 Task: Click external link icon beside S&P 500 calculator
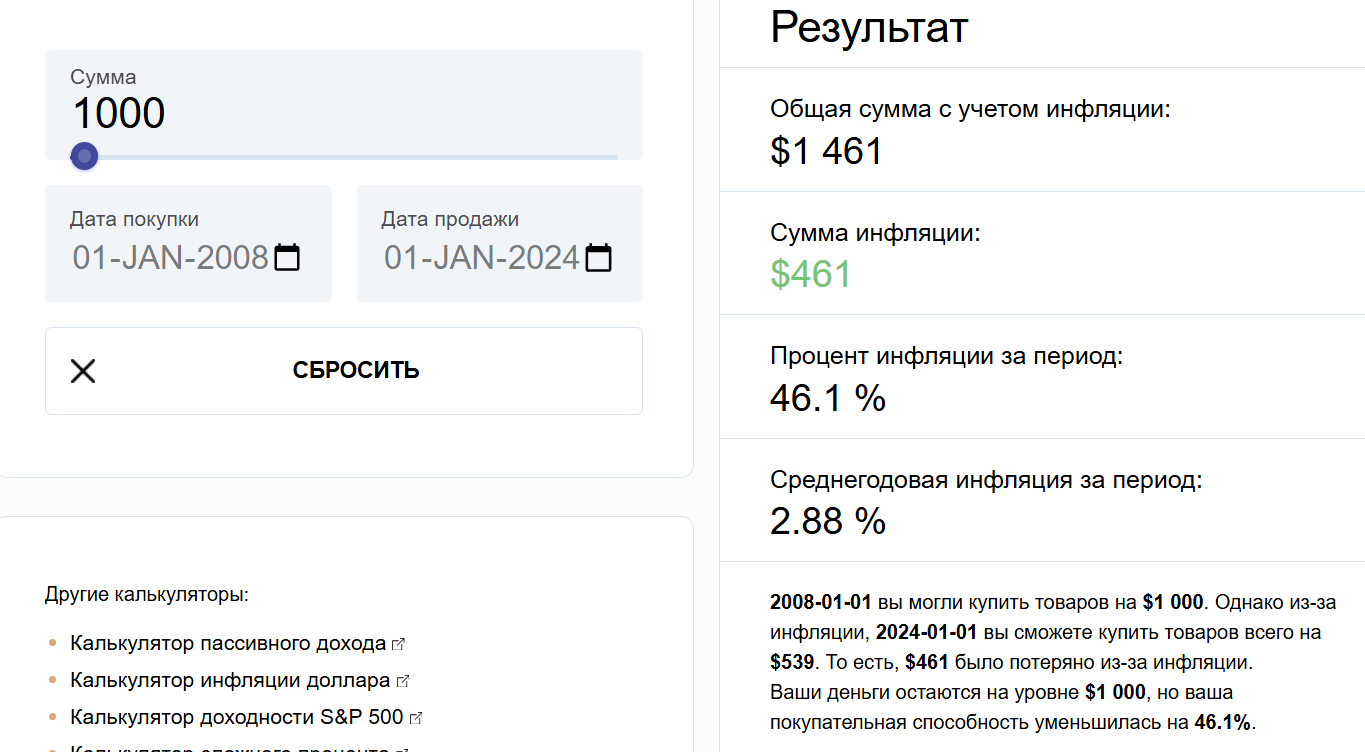pos(416,718)
